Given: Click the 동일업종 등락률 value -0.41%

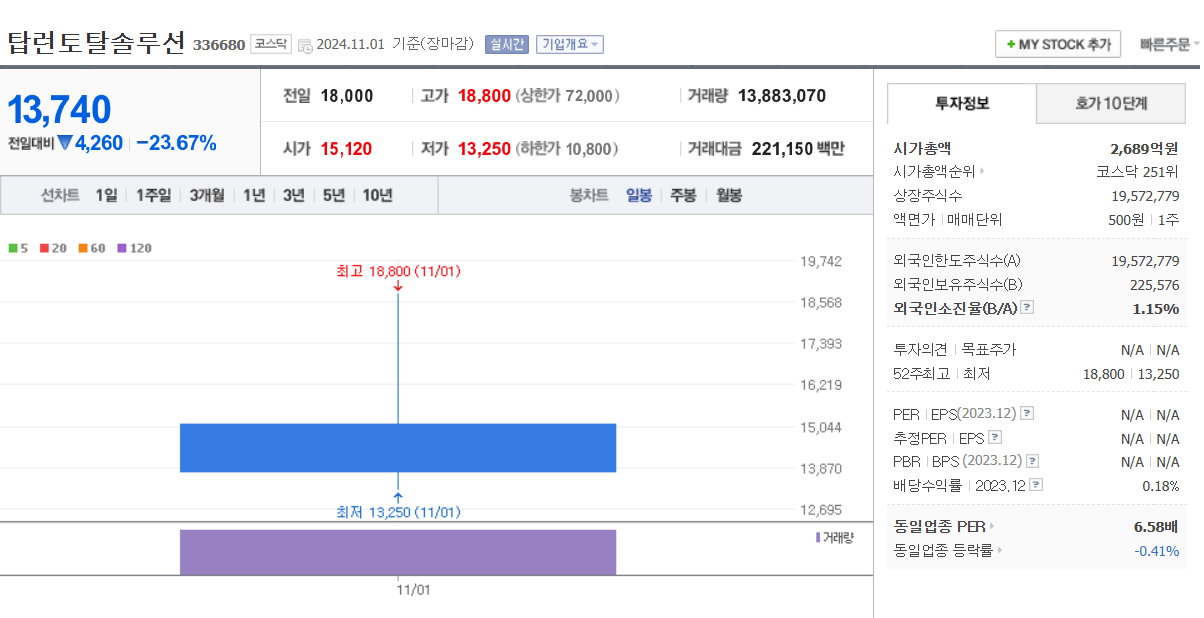Looking at the screenshot, I should pyautogui.click(x=1157, y=550).
